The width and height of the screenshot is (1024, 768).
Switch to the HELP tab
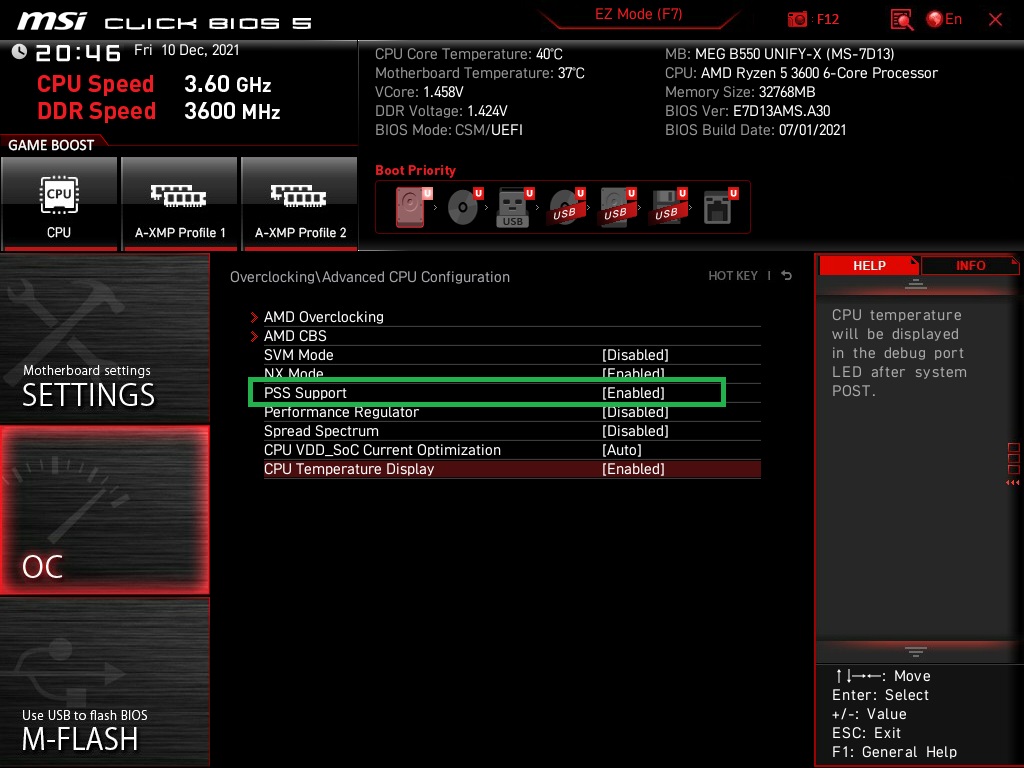869,265
